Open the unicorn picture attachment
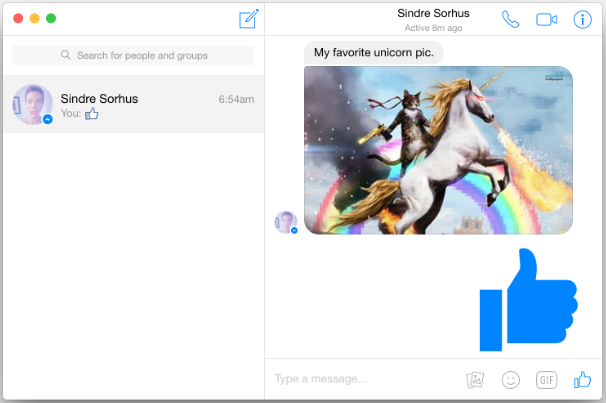Screen dimensions: 606x403 pos(438,150)
